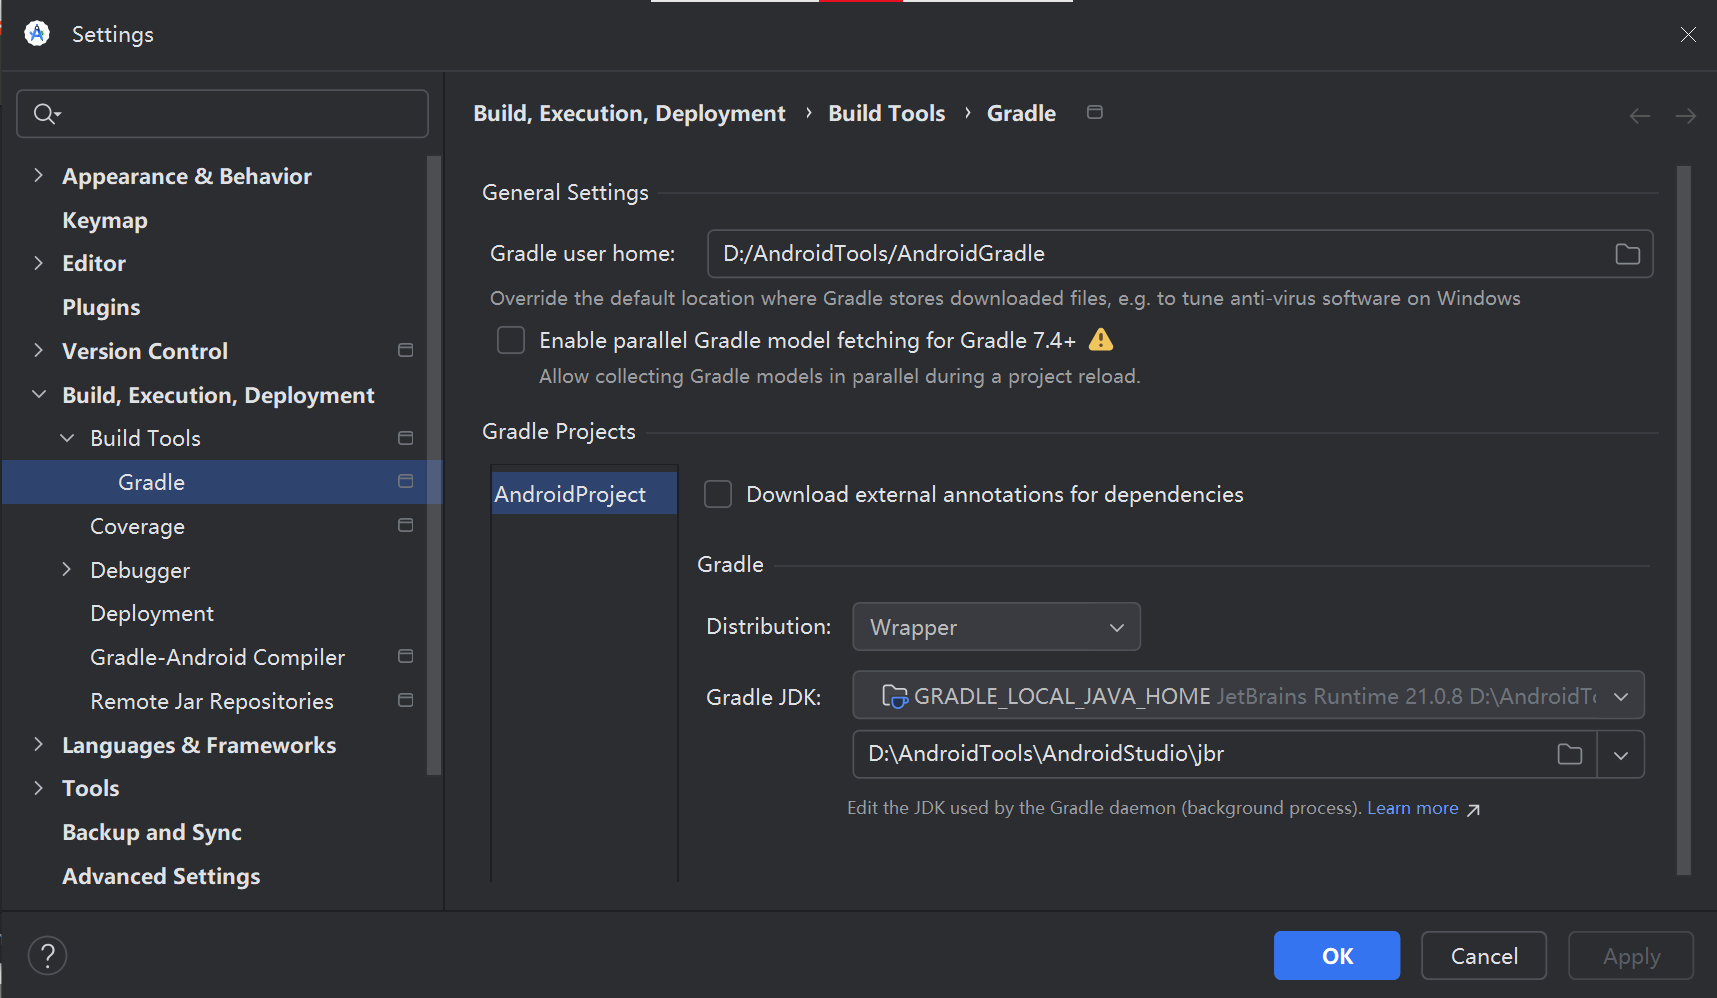Click the Cancel button
This screenshot has height=998, width=1717.
pos(1484,956)
